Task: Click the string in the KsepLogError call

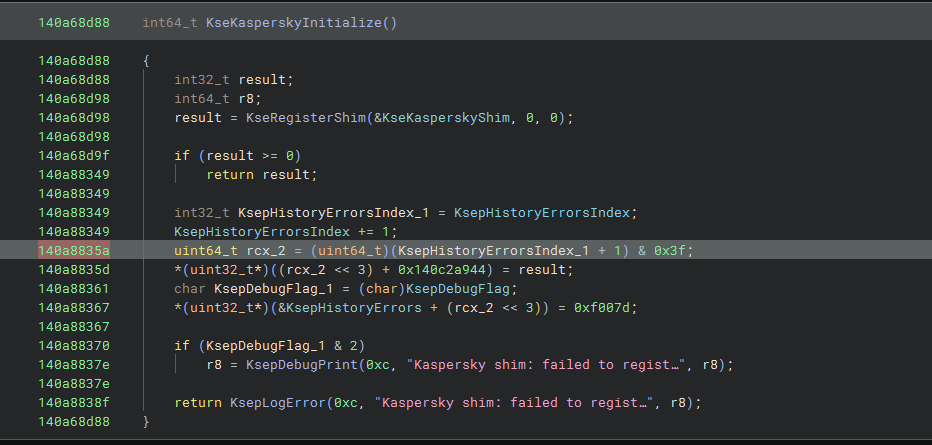Action: point(515,403)
